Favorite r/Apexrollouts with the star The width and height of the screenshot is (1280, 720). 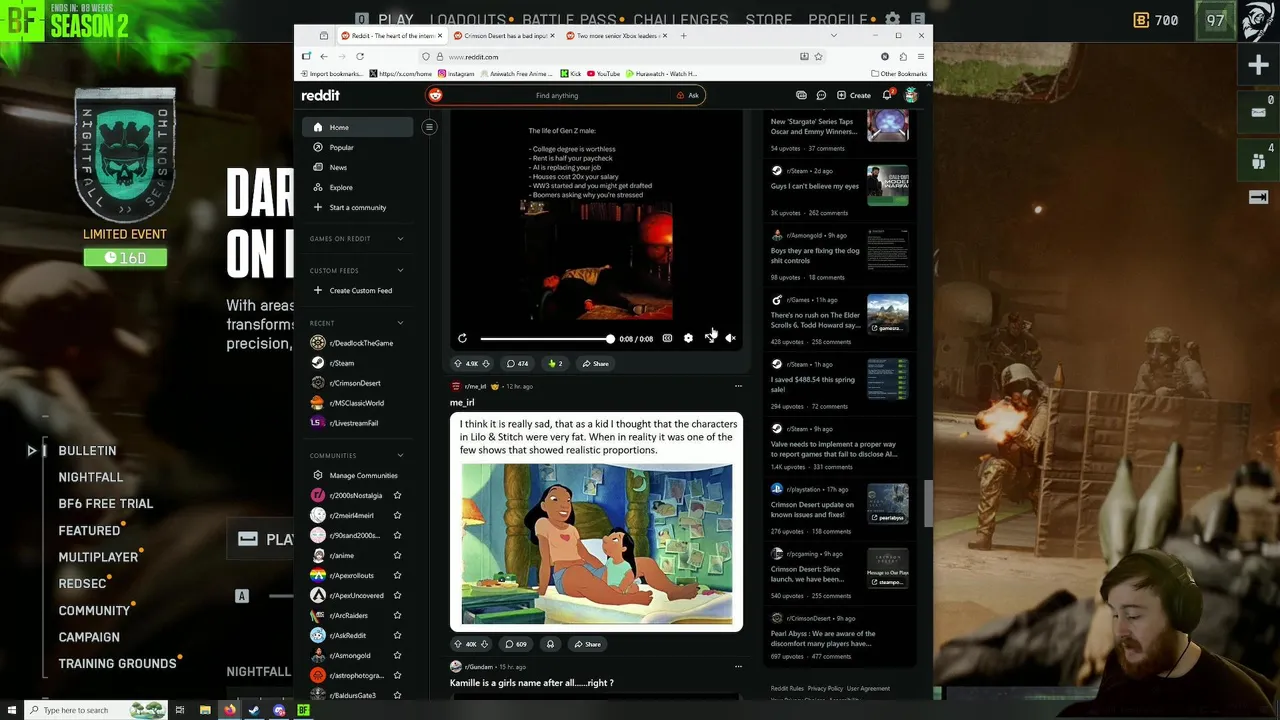pos(397,575)
